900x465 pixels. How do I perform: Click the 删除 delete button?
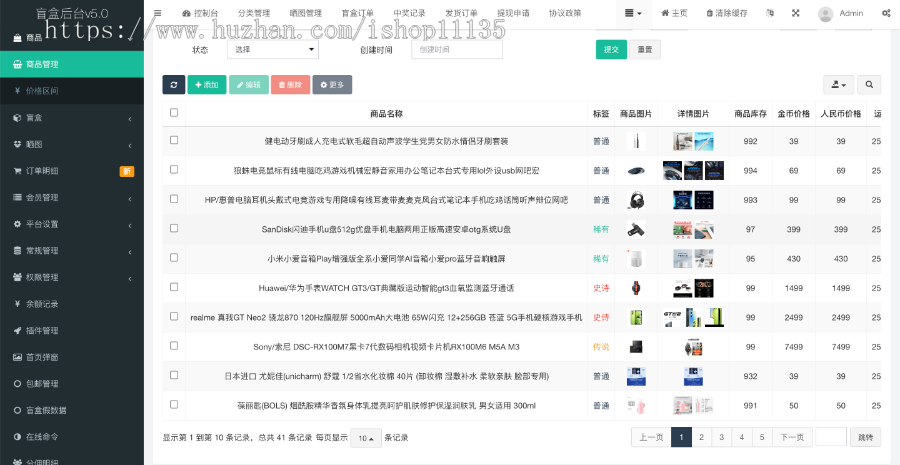(290, 84)
